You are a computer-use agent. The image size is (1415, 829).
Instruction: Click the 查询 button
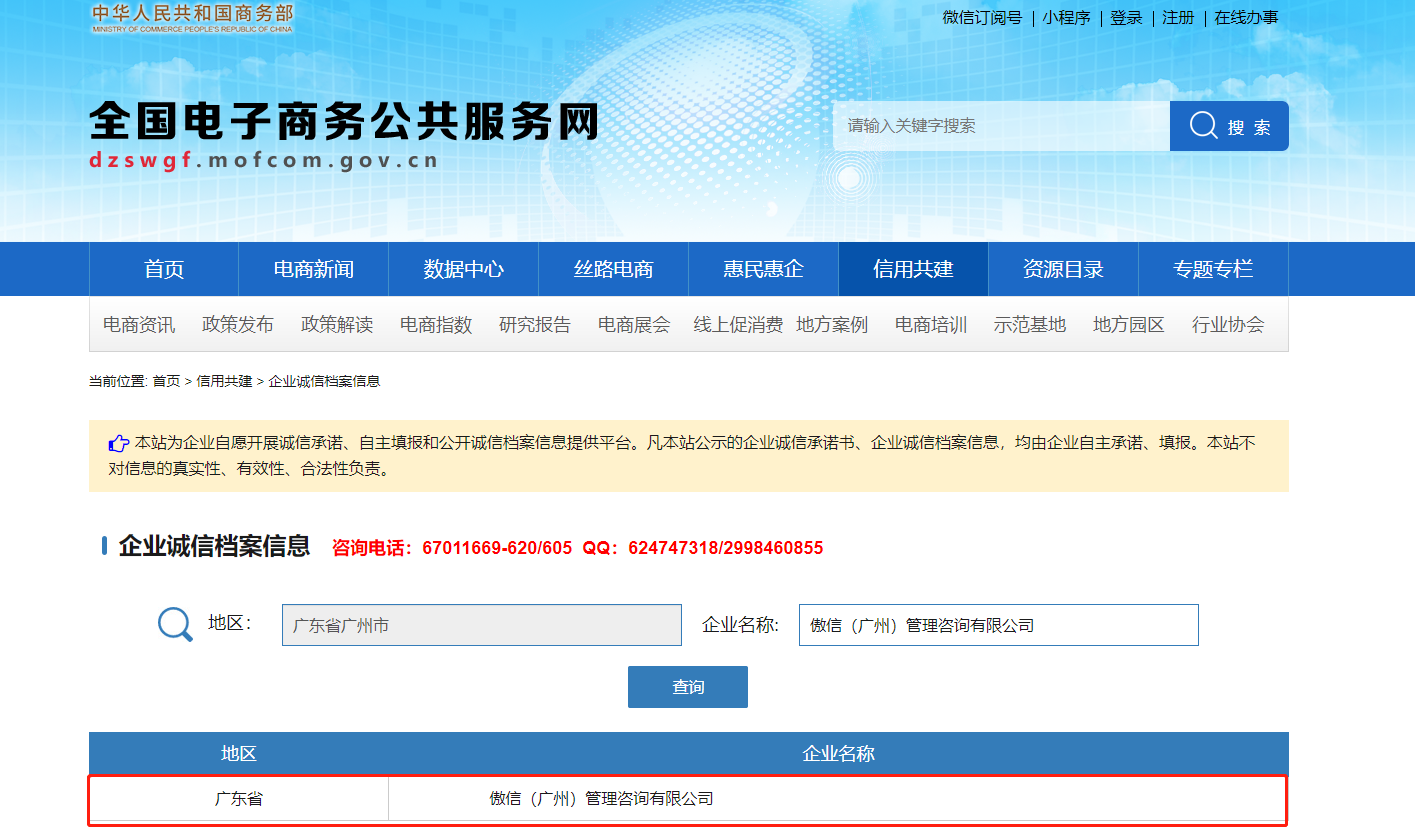tap(688, 687)
